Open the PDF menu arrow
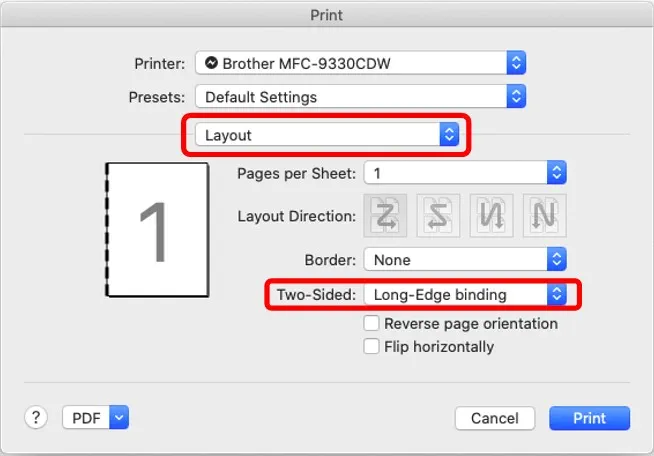Image resolution: width=654 pixels, height=456 pixels. pos(119,418)
